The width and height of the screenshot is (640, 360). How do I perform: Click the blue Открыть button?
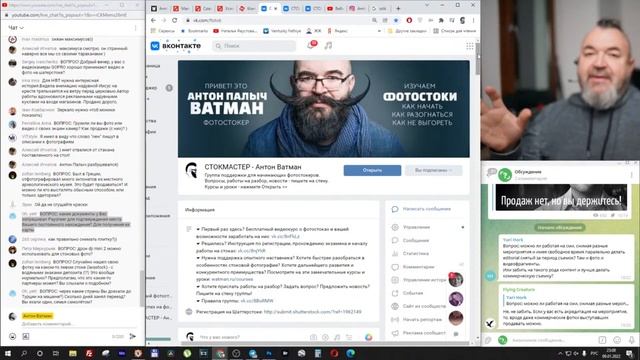[372, 170]
